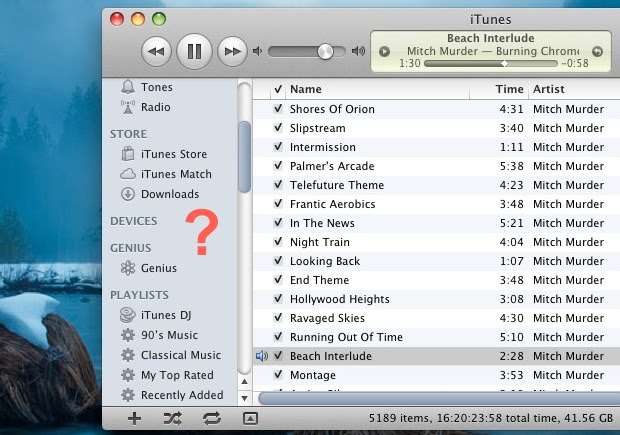Select iTunes Store label in sidebar
The width and height of the screenshot is (620, 435).
(174, 154)
